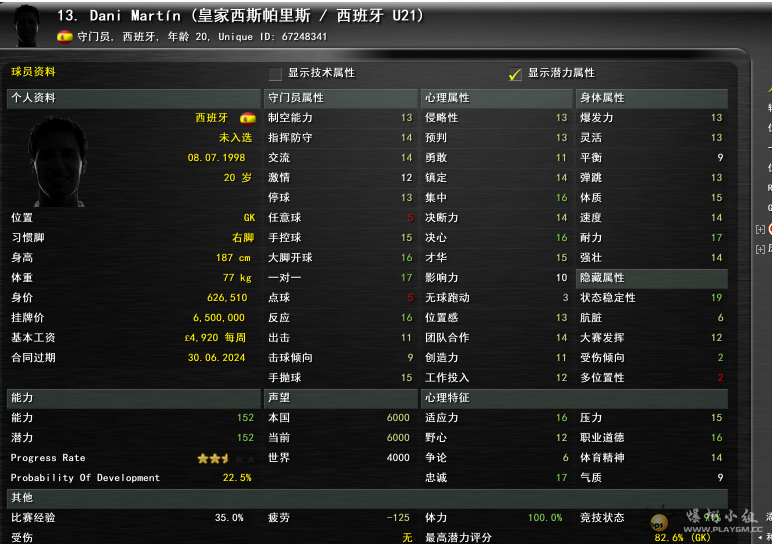Image resolution: width=772 pixels, height=544 pixels.
Task: Click the 心理特征 section header
Action: tap(574, 398)
